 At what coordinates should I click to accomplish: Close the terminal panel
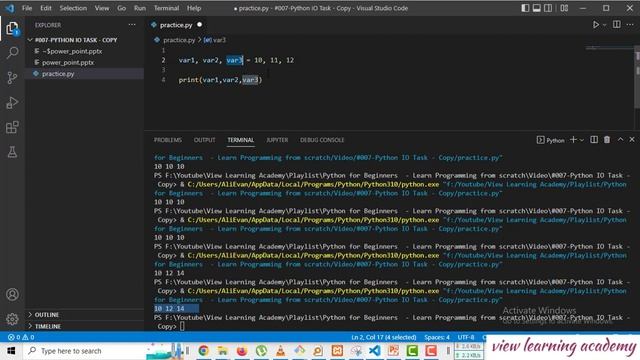click(632, 140)
